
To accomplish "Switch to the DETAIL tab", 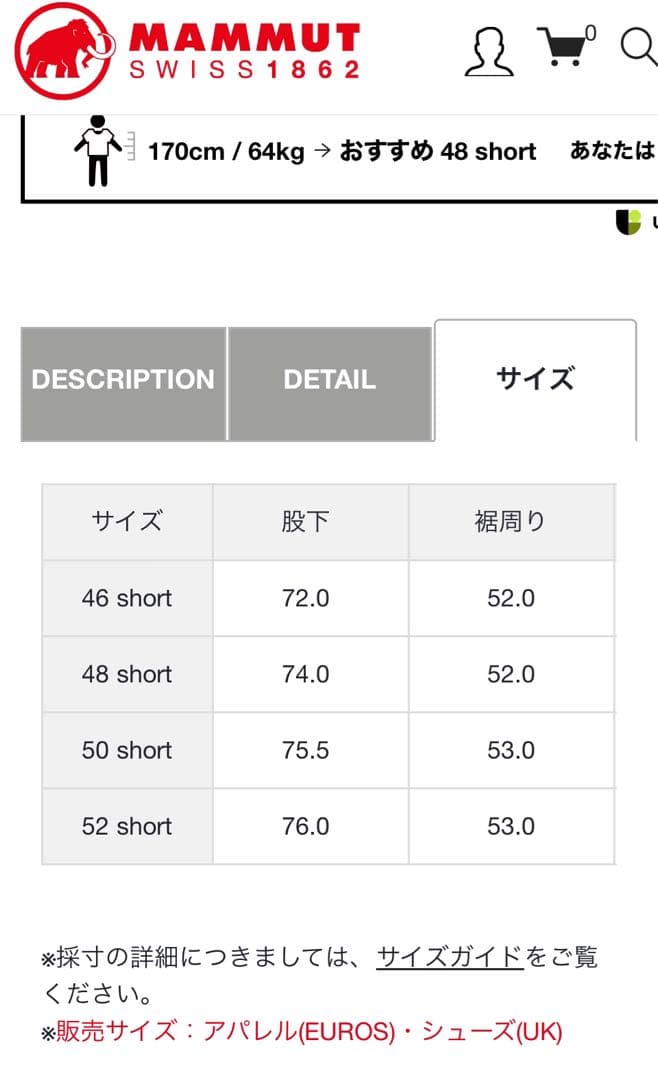I will pos(330,380).
